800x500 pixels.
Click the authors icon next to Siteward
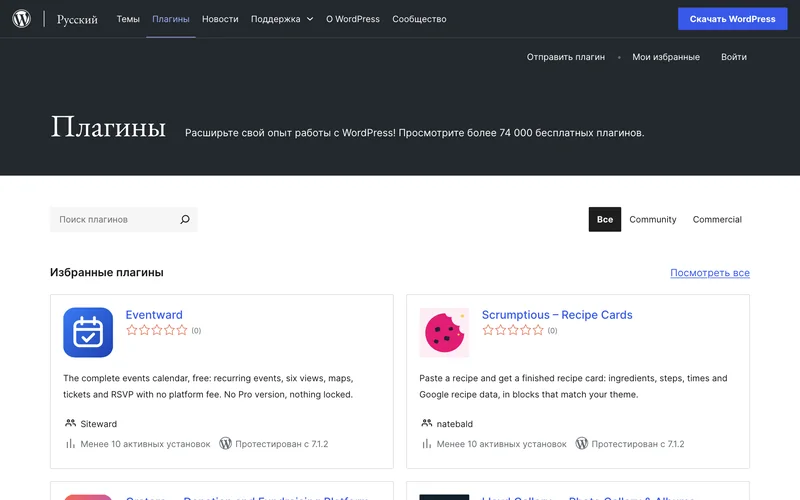pyautogui.click(x=70, y=423)
